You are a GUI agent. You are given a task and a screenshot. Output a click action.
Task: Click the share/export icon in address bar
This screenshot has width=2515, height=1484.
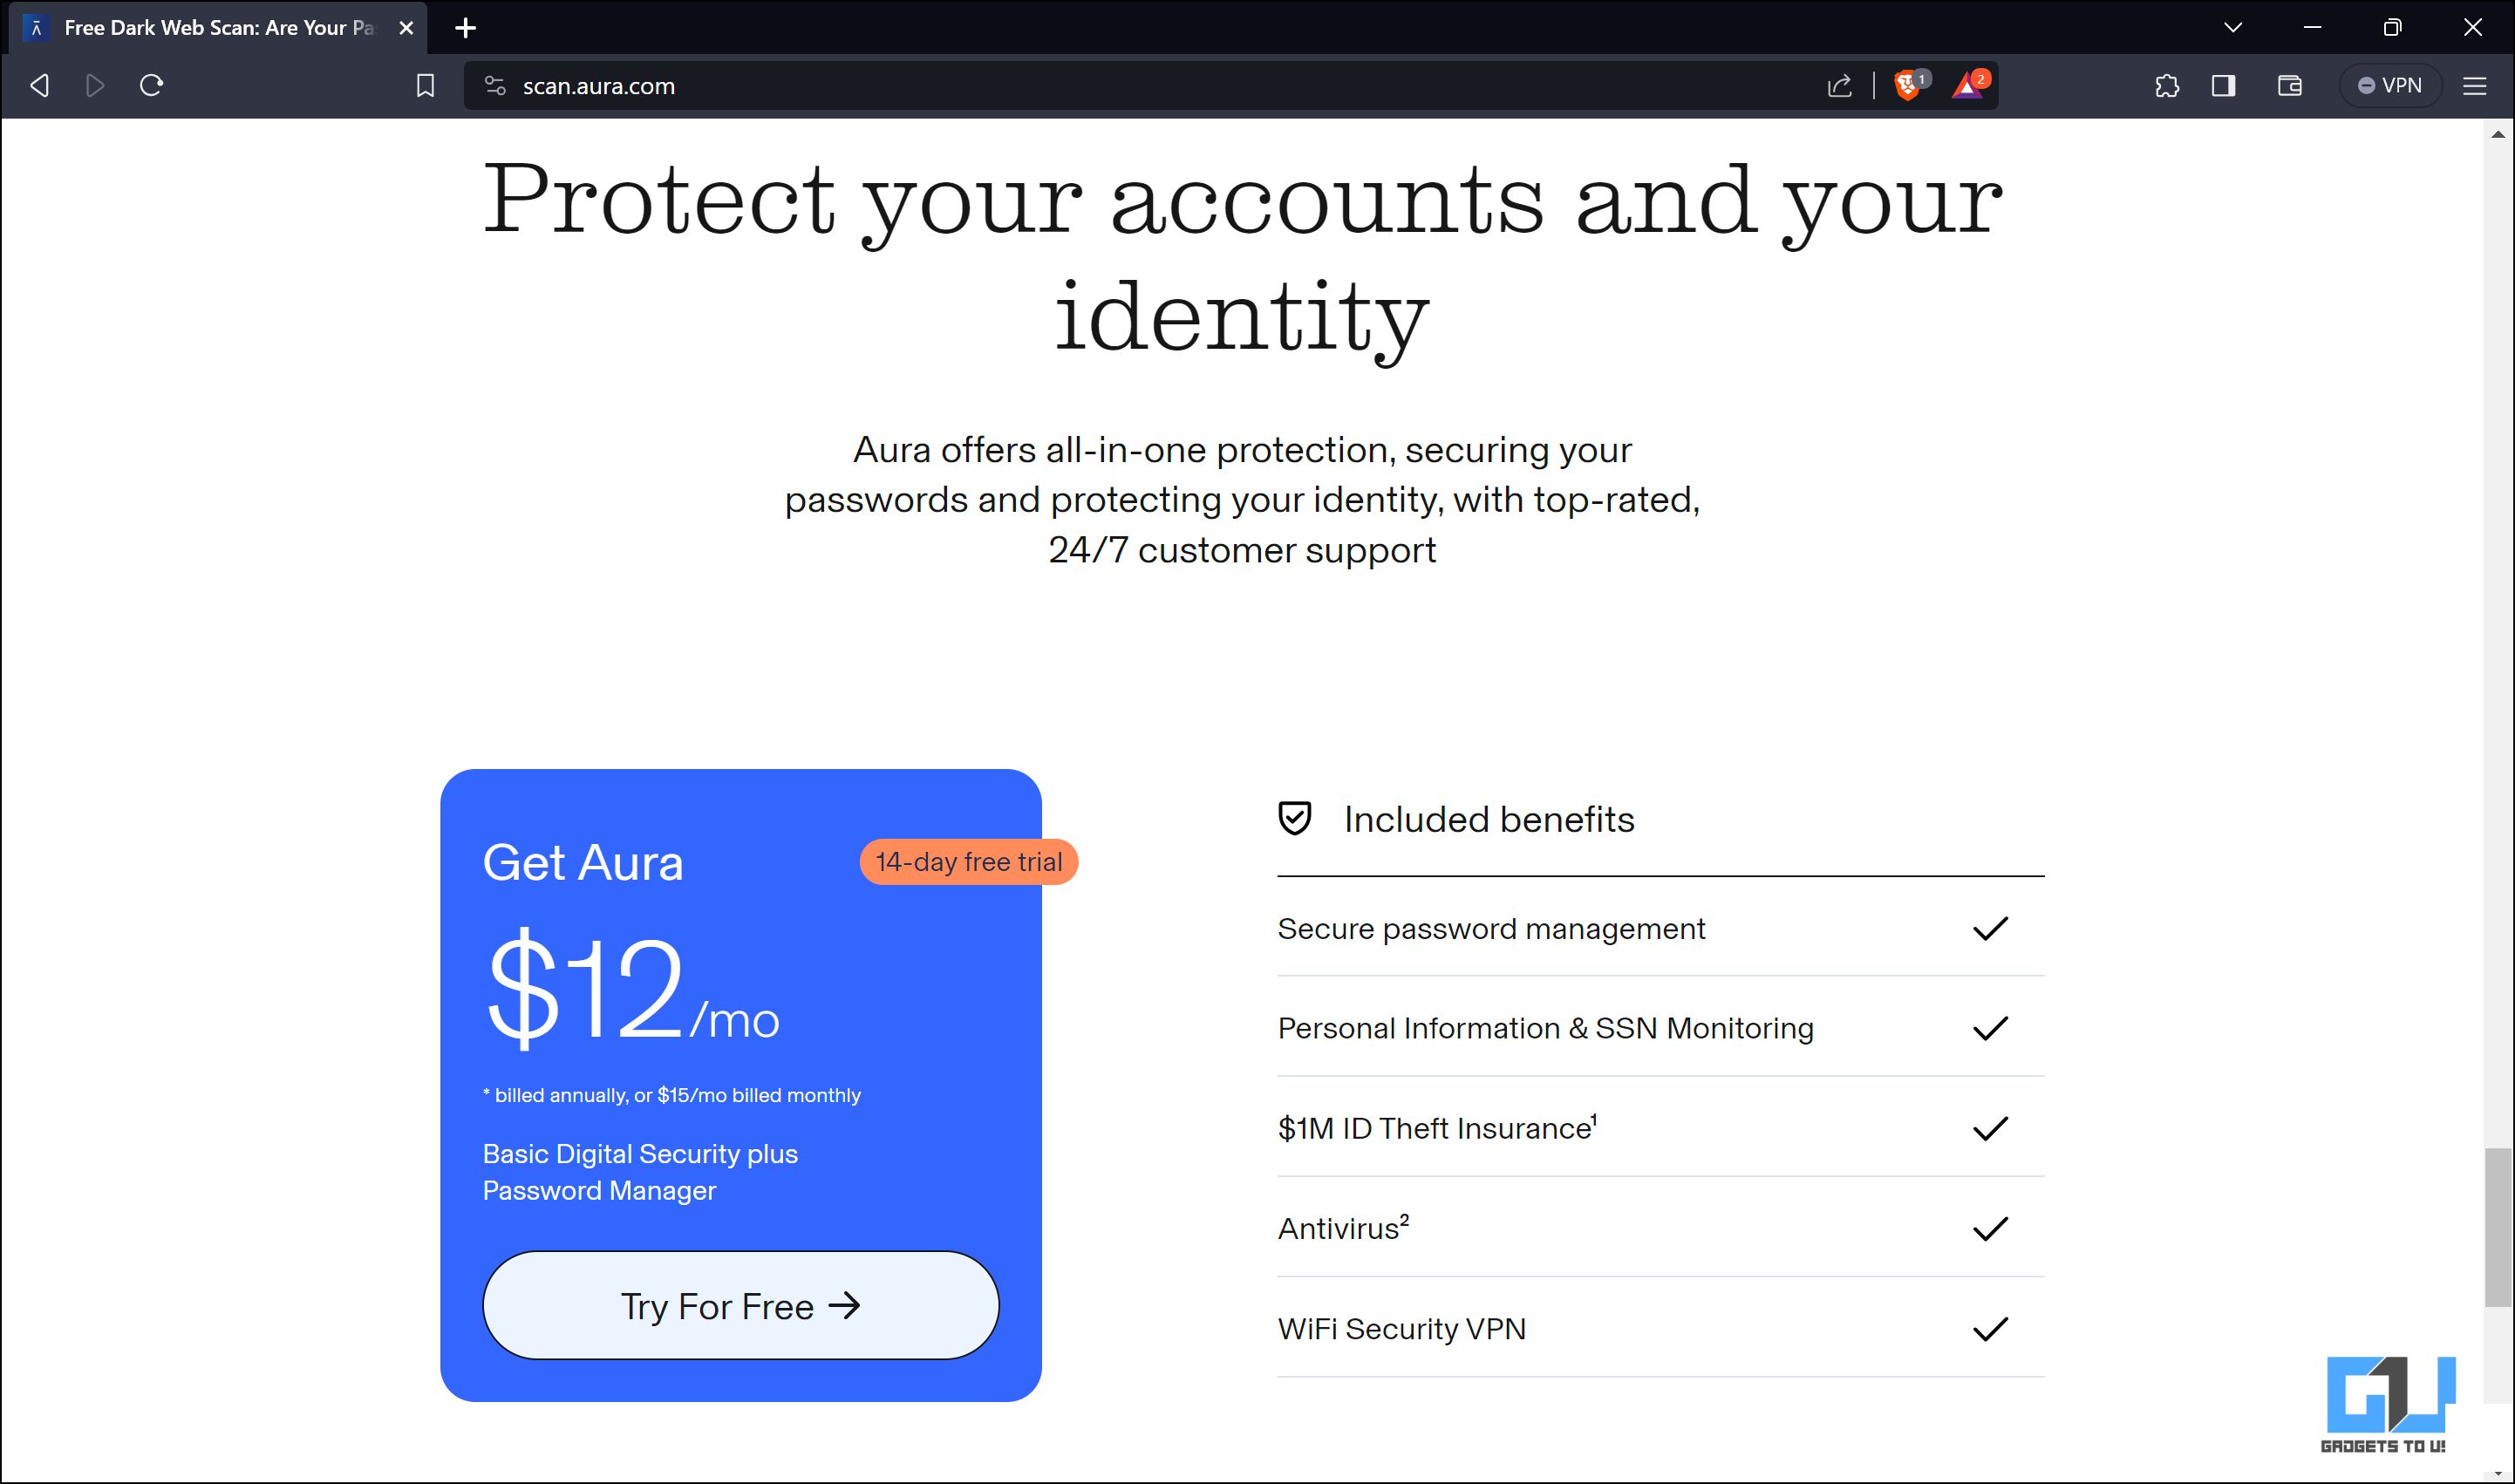1838,85
